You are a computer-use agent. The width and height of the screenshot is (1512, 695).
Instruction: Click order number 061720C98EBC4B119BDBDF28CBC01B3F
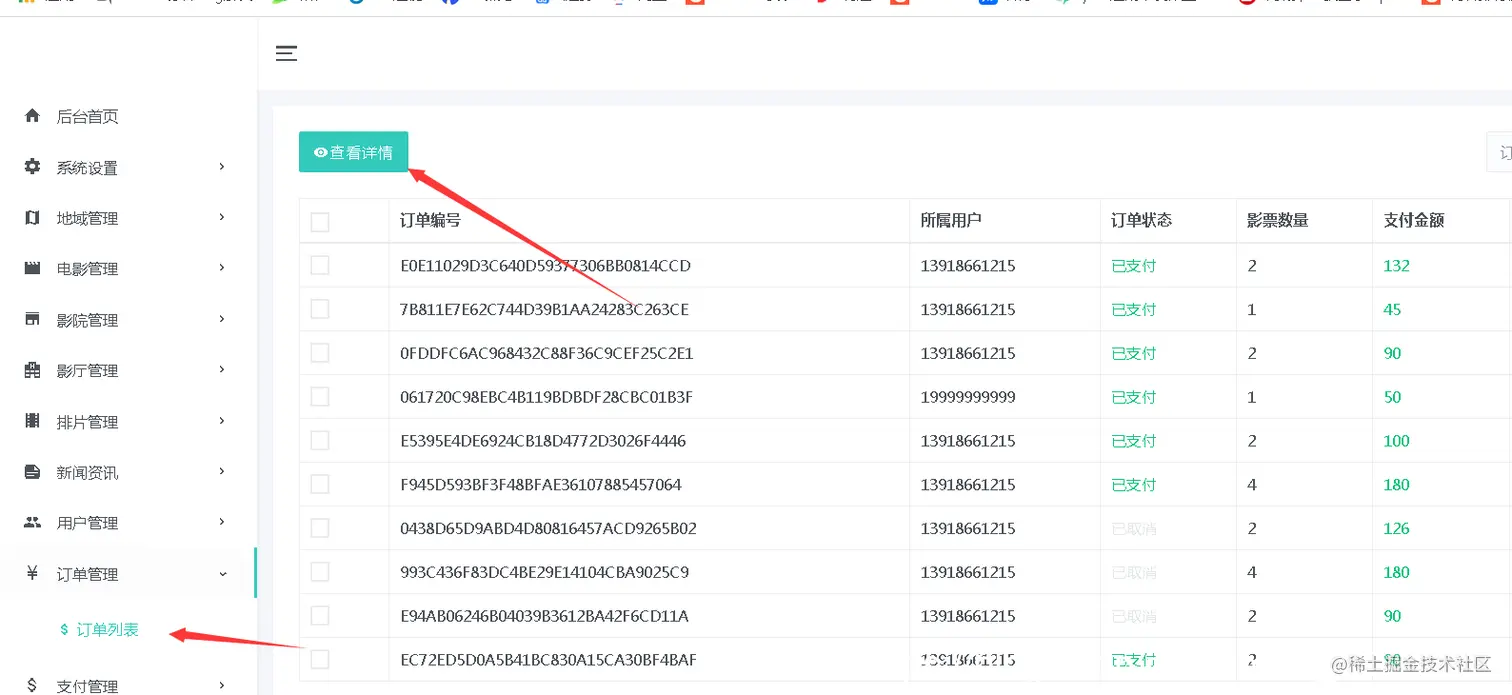(546, 397)
